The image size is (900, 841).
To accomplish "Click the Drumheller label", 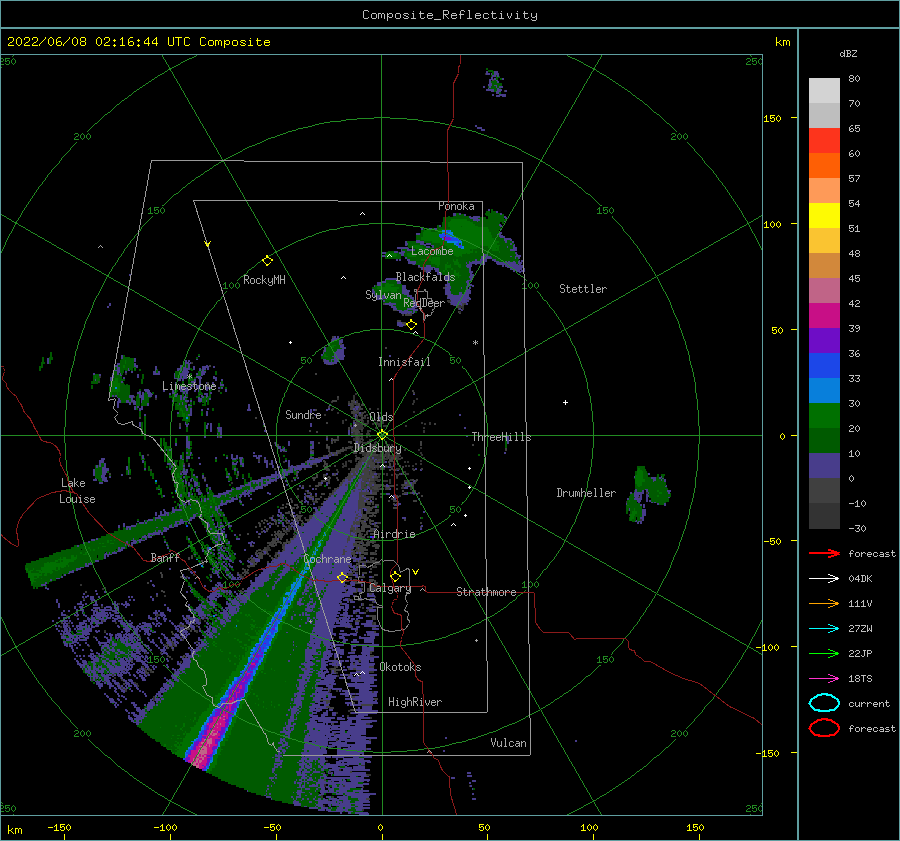I will coord(586,493).
